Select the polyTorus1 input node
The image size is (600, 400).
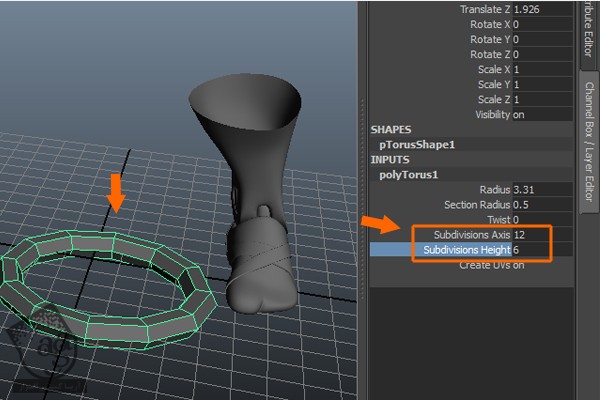pos(408,175)
